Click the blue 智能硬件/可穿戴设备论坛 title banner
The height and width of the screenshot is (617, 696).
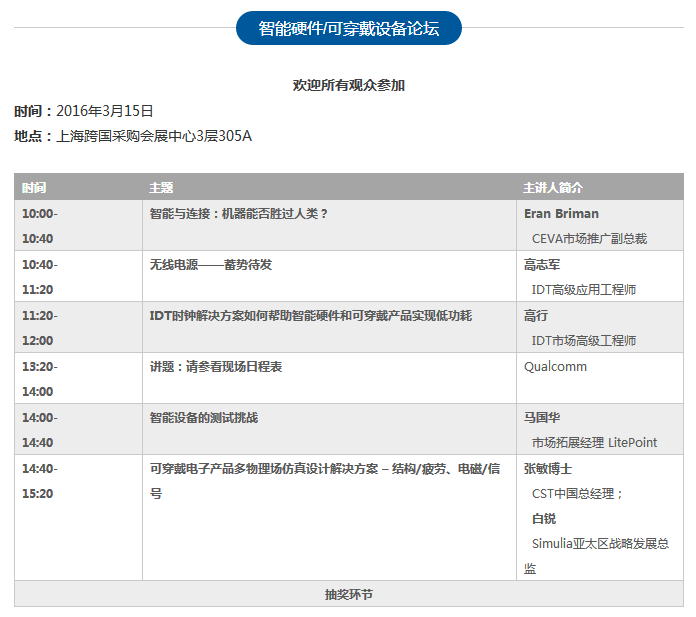[x=348, y=28]
